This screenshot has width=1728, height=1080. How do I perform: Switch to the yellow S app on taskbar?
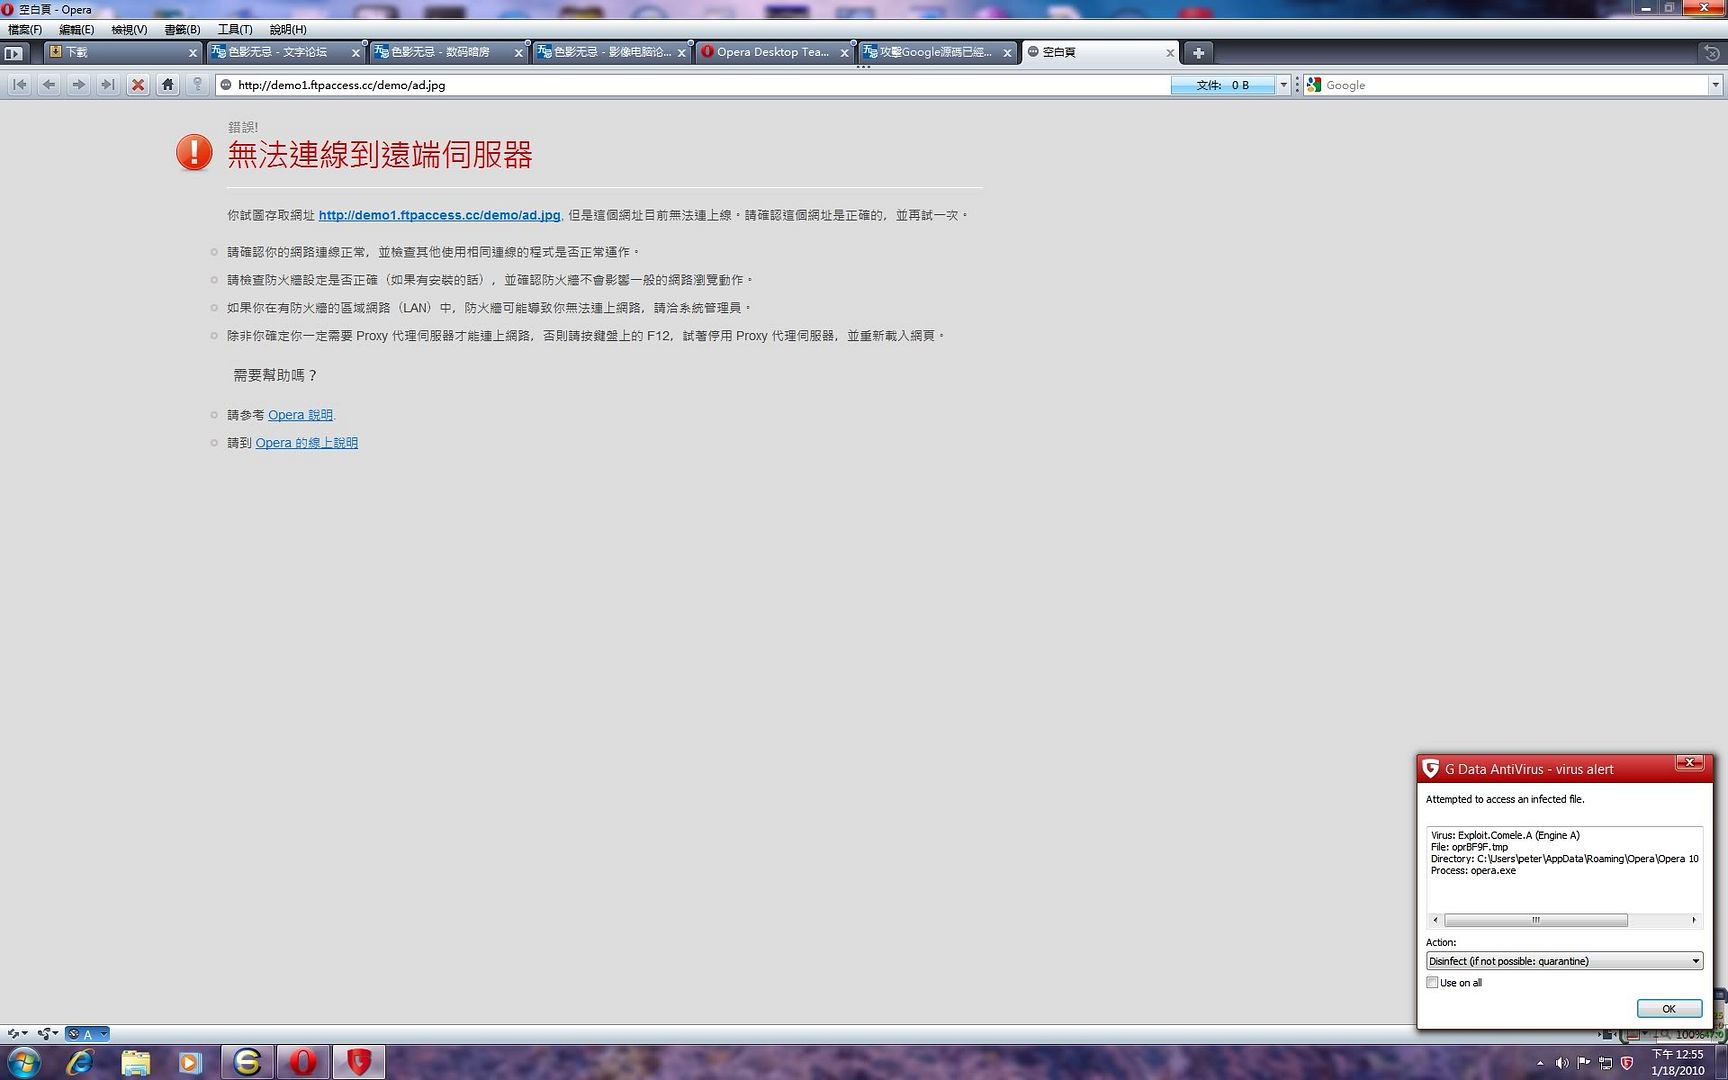tap(247, 1062)
